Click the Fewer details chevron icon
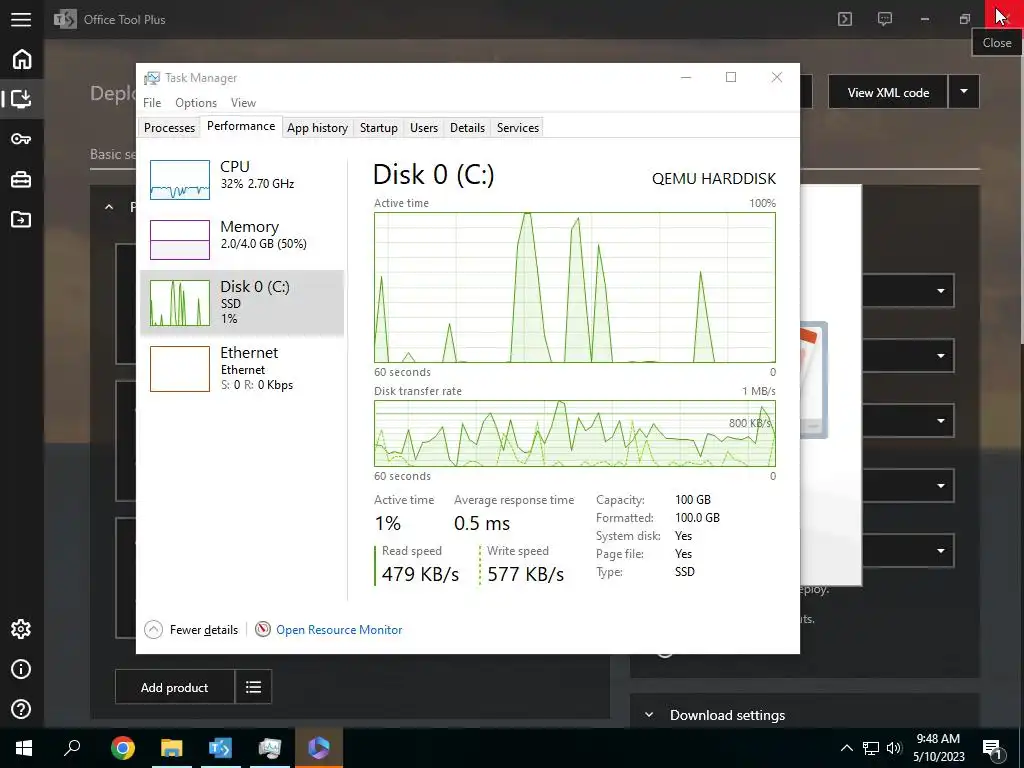This screenshot has width=1024, height=768. tap(153, 629)
